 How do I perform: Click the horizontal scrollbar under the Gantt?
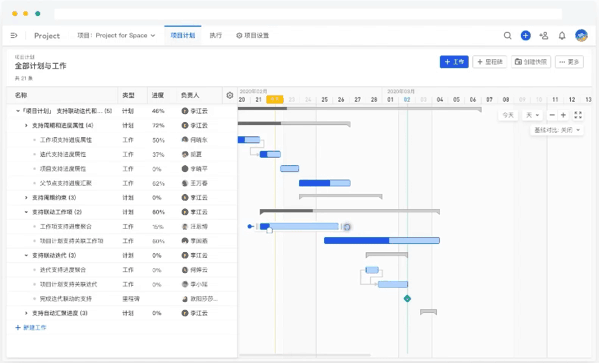(304, 355)
